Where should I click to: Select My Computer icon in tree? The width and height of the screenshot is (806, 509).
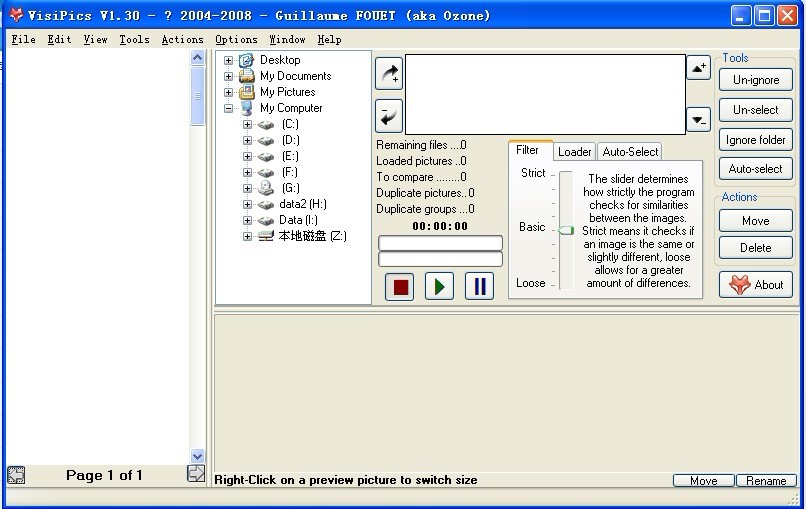point(247,108)
